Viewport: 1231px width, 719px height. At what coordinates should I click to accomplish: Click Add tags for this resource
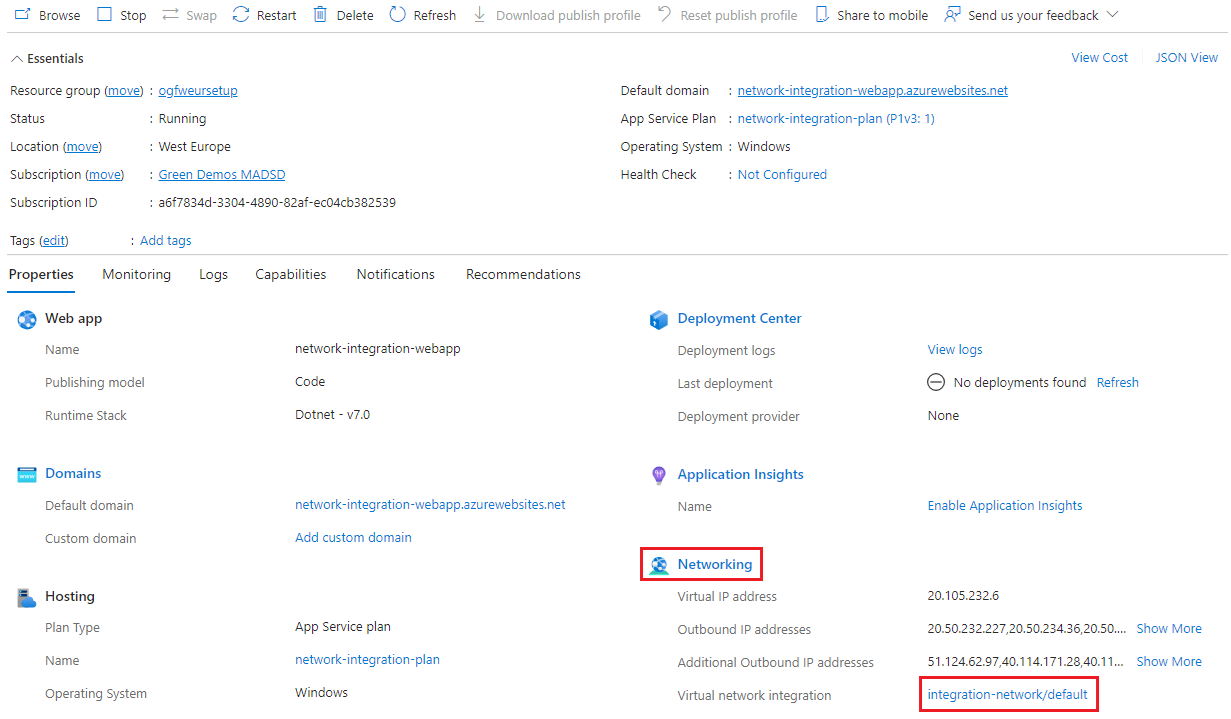coord(164,240)
